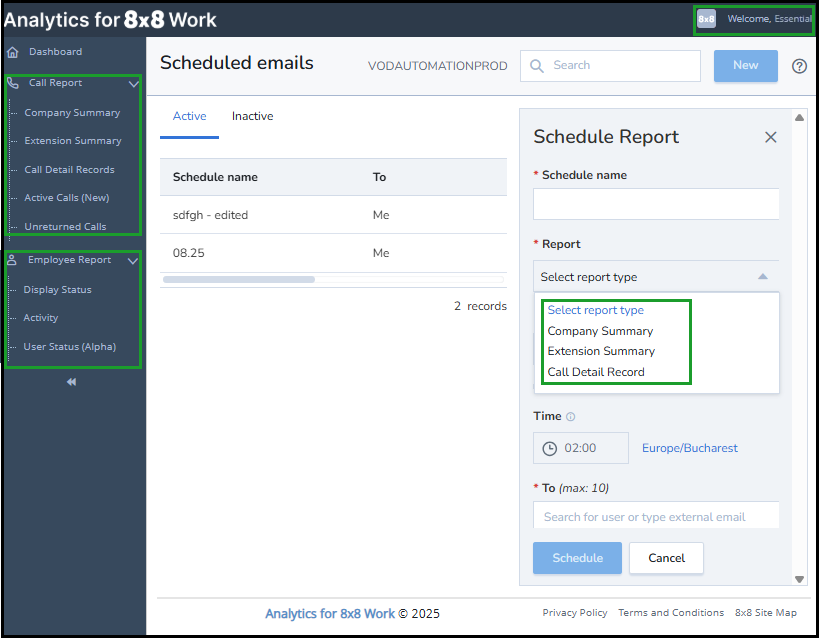Click the New button
Screen dimensions: 820x638
coord(745,65)
